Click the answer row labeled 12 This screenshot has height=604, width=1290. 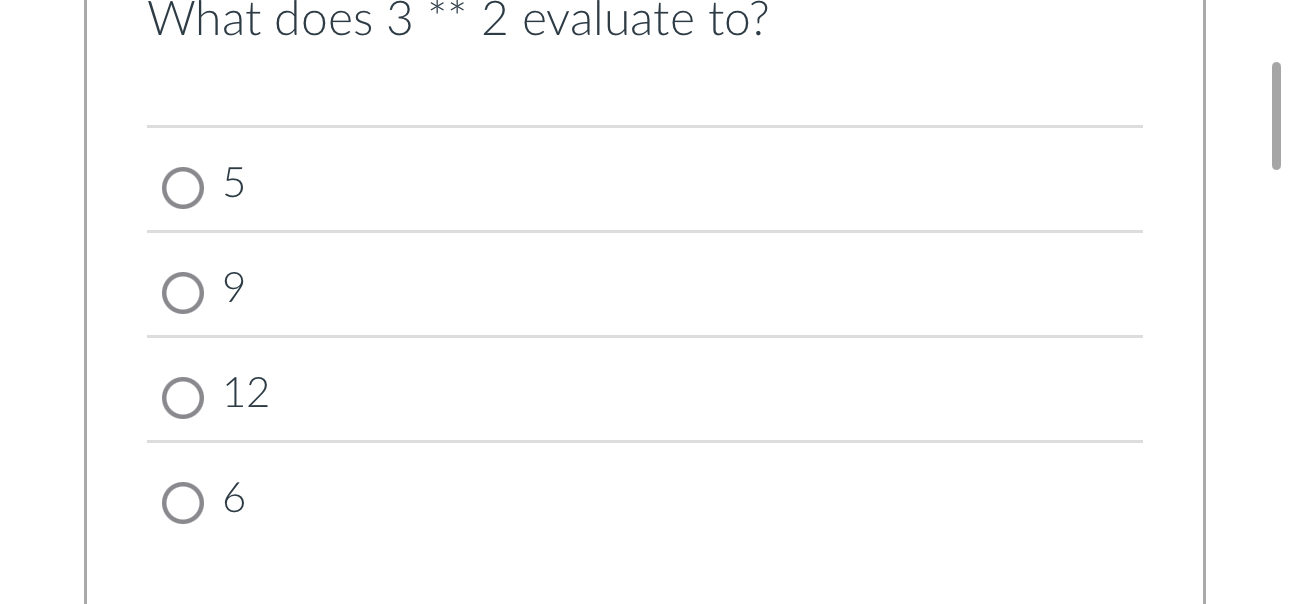click(500, 395)
